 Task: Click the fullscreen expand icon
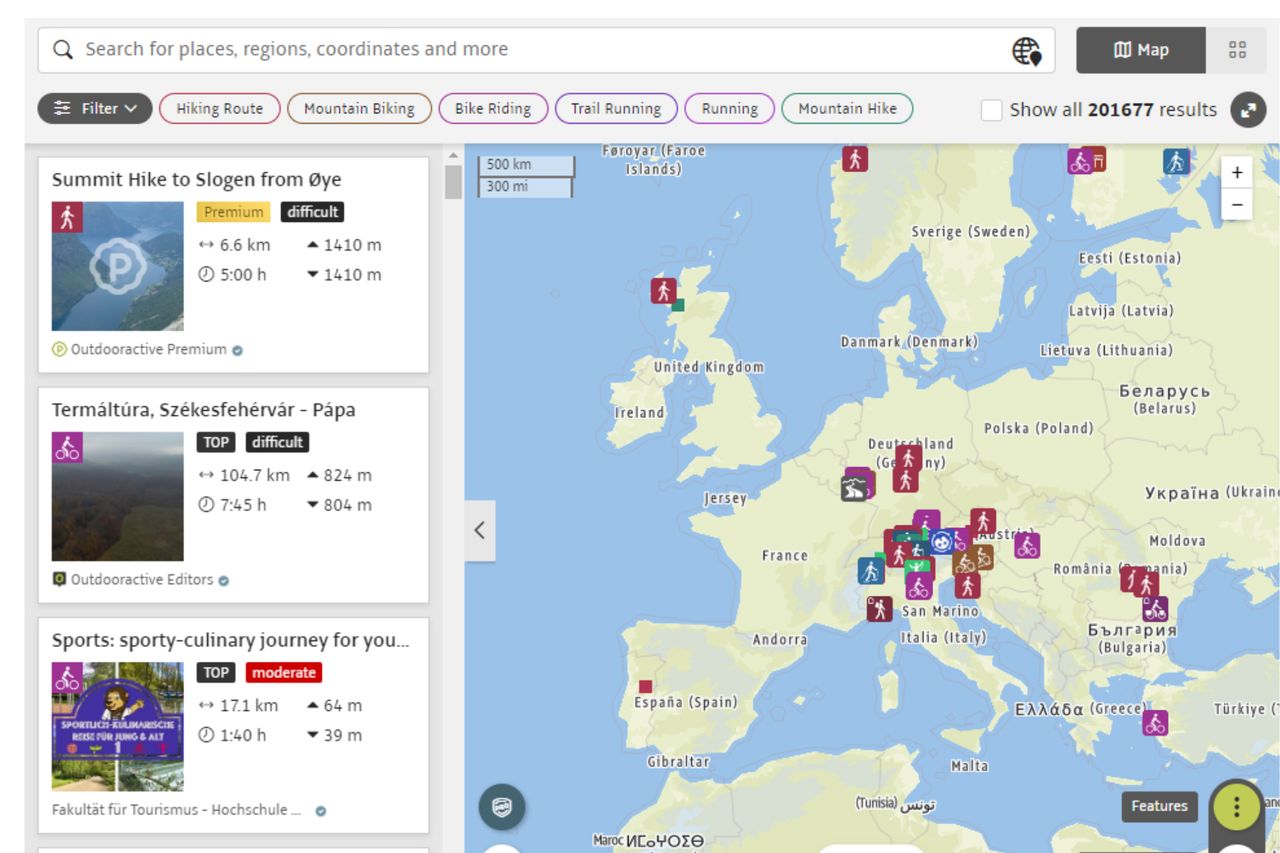tap(1248, 110)
